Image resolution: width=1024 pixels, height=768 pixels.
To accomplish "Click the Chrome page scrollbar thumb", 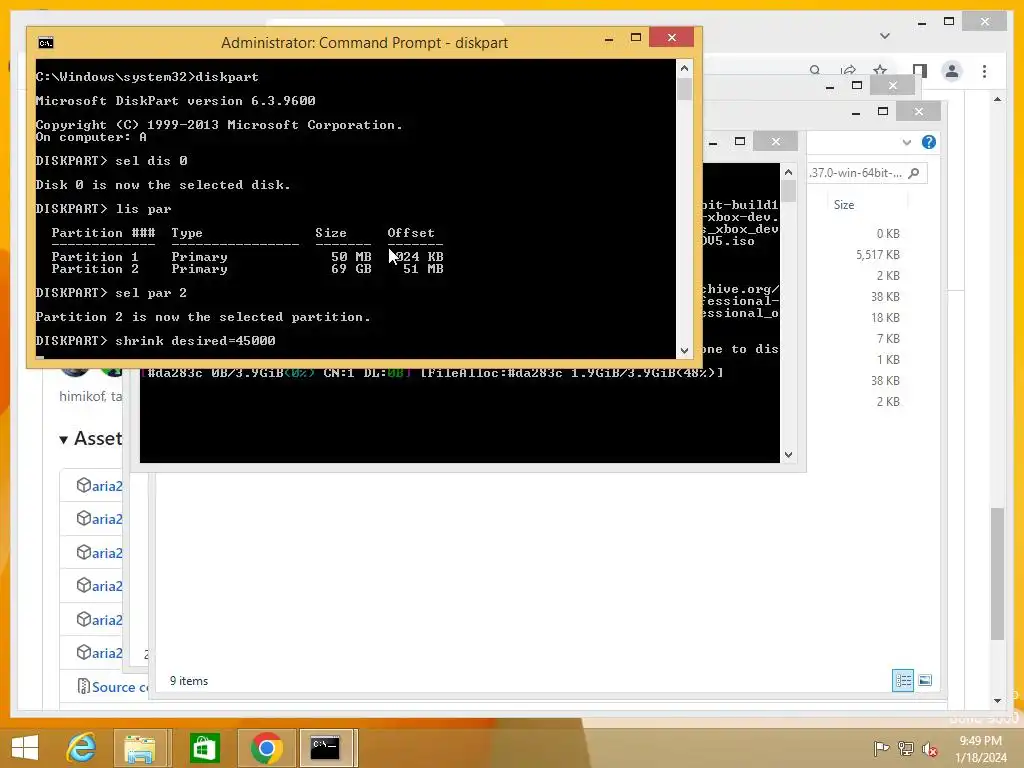I will 997,574.
